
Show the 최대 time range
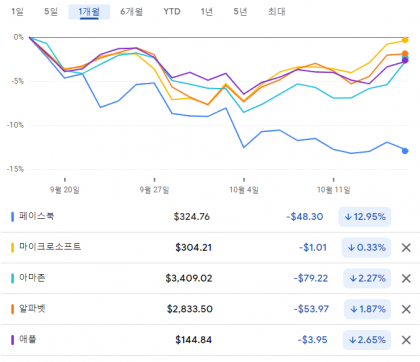click(x=277, y=12)
